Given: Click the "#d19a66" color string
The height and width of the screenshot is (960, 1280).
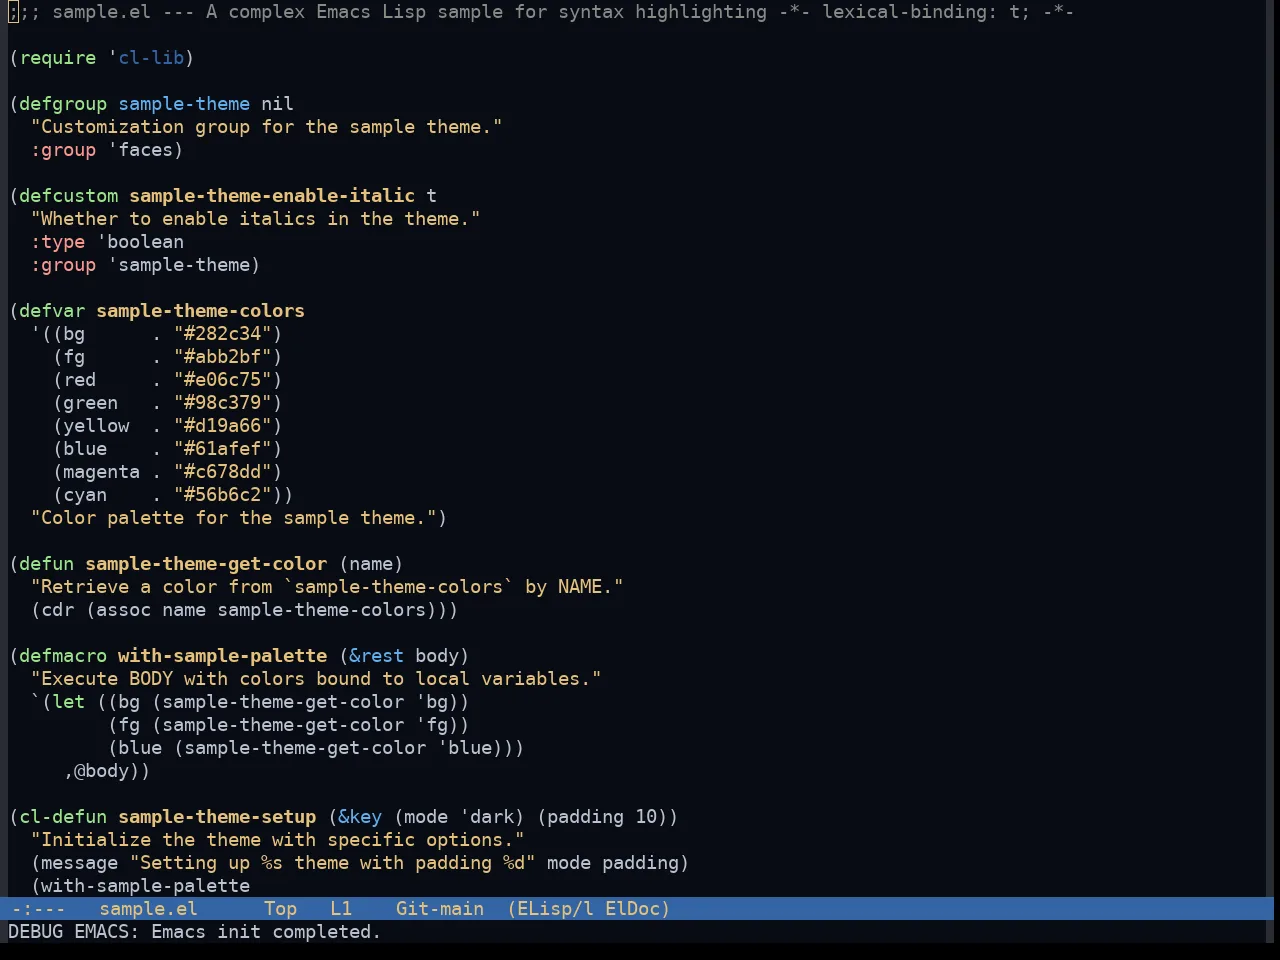Looking at the screenshot, I should pos(223,426).
